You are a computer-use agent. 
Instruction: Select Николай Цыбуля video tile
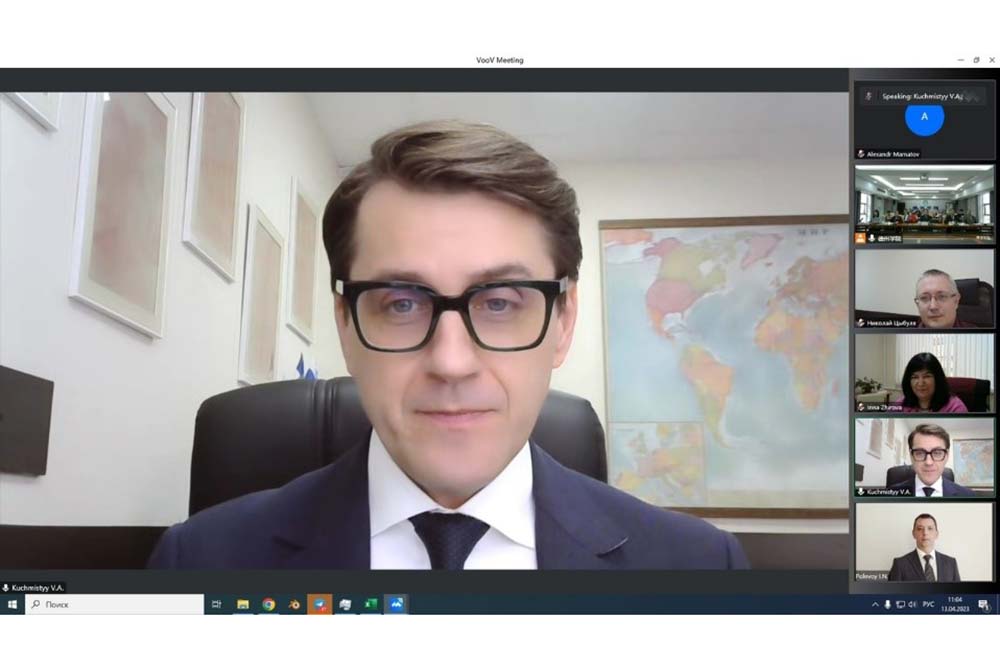(924, 289)
